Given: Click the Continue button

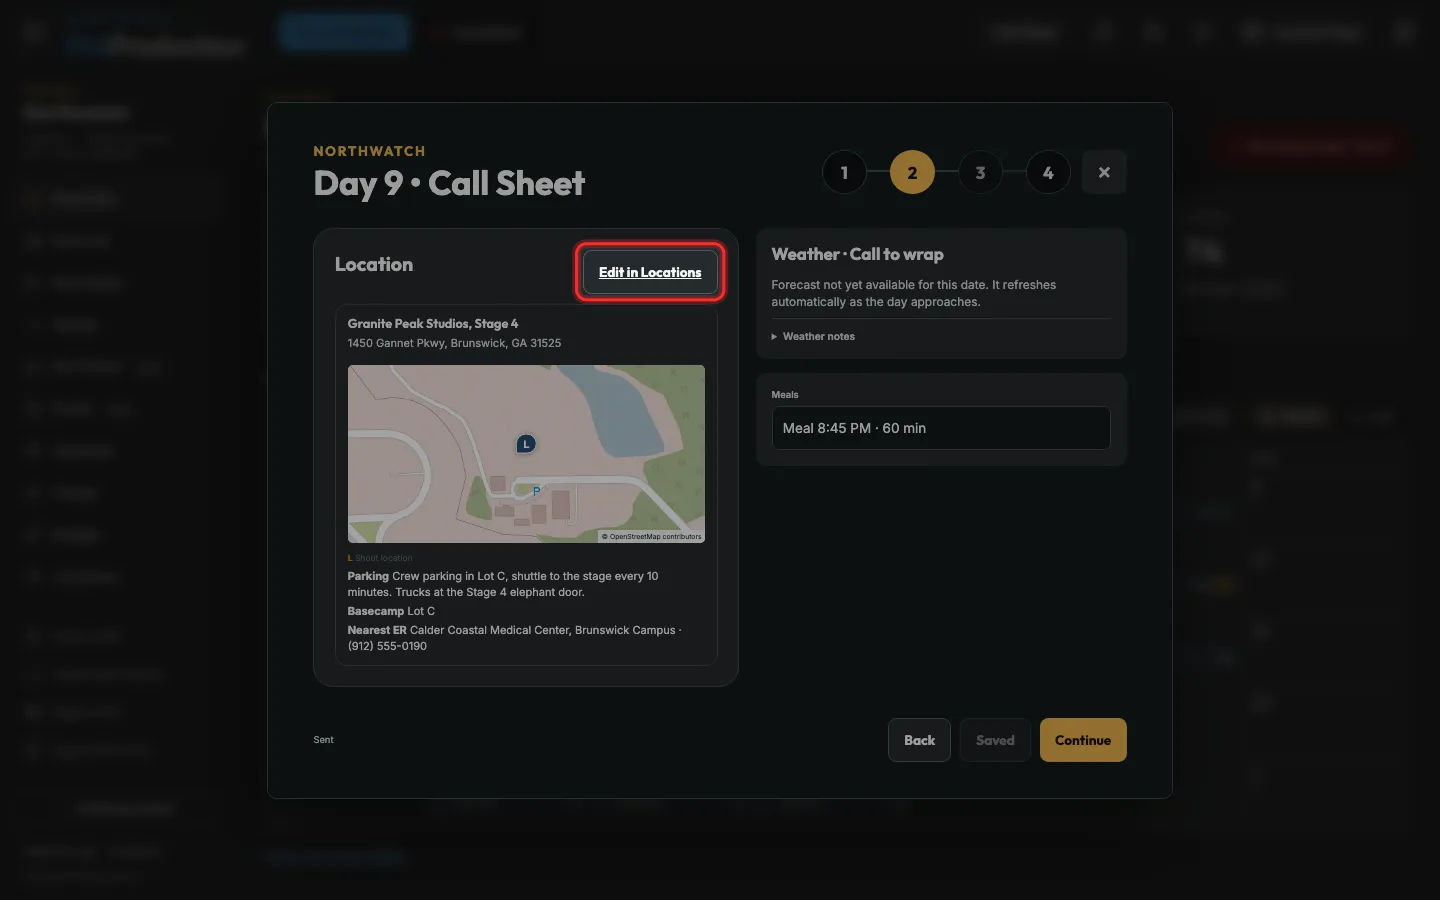Looking at the screenshot, I should point(1083,740).
